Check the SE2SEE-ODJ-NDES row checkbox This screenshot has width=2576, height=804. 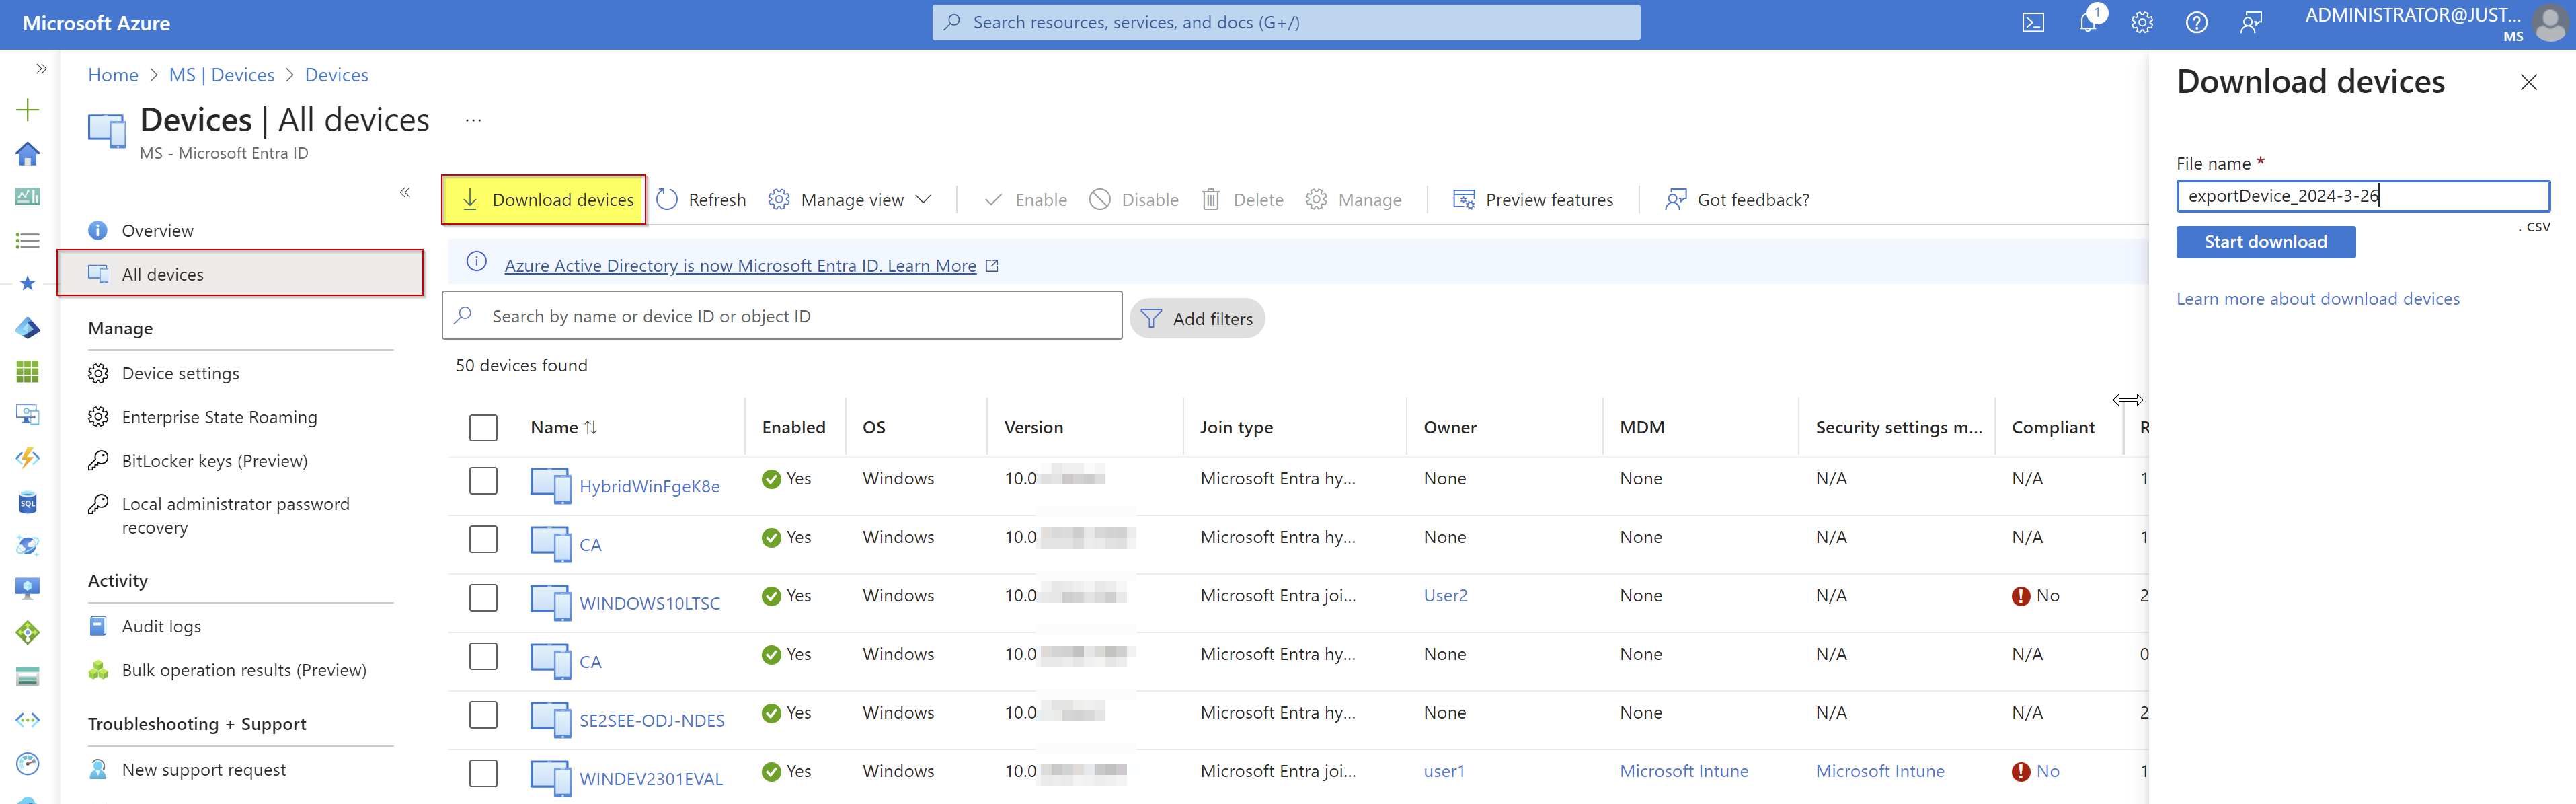(483, 714)
